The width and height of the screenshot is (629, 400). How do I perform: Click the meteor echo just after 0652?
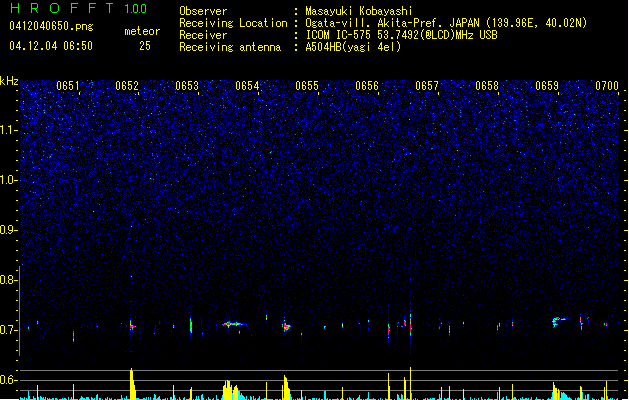point(132,326)
